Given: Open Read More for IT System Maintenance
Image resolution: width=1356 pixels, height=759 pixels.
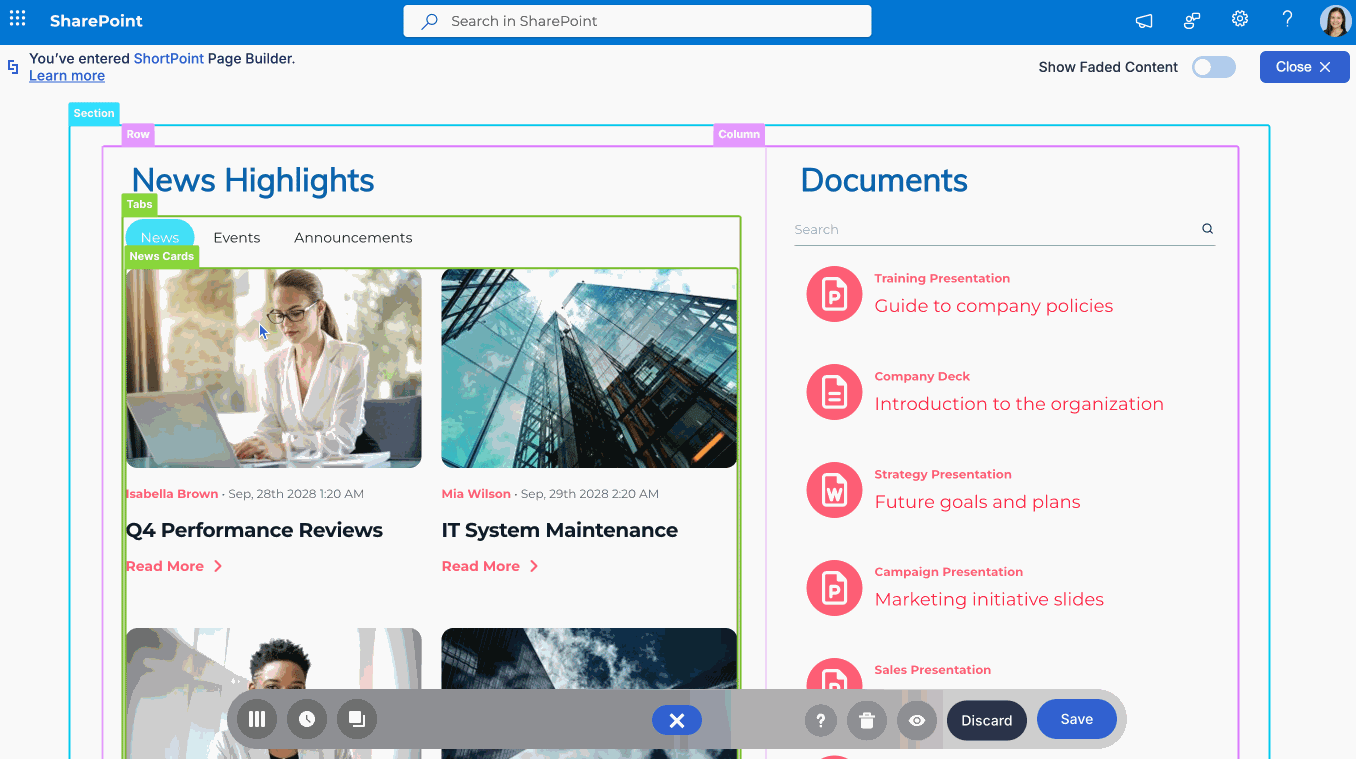Looking at the screenshot, I should click(x=481, y=566).
